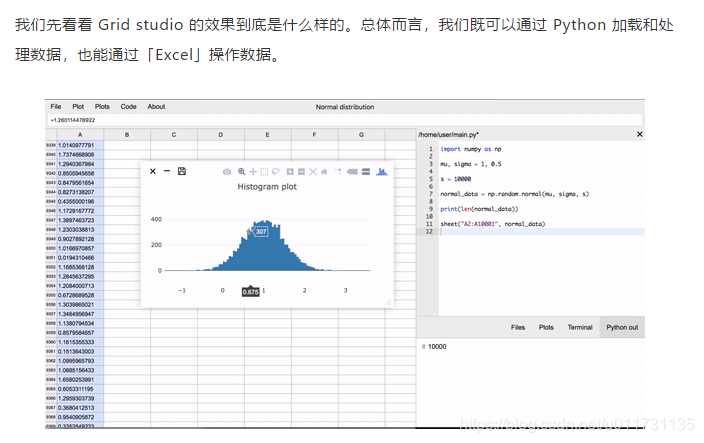This screenshot has height=443, width=704.
Task: Click Autoscale icon in plot toolbar
Action: tap(313, 171)
